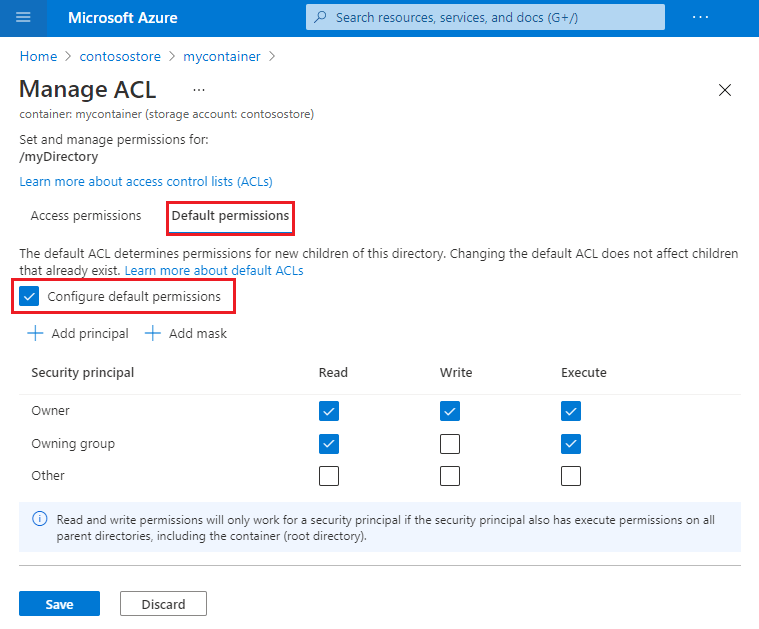The image size is (759, 629).
Task: Click the Write column header
Action: click(456, 373)
